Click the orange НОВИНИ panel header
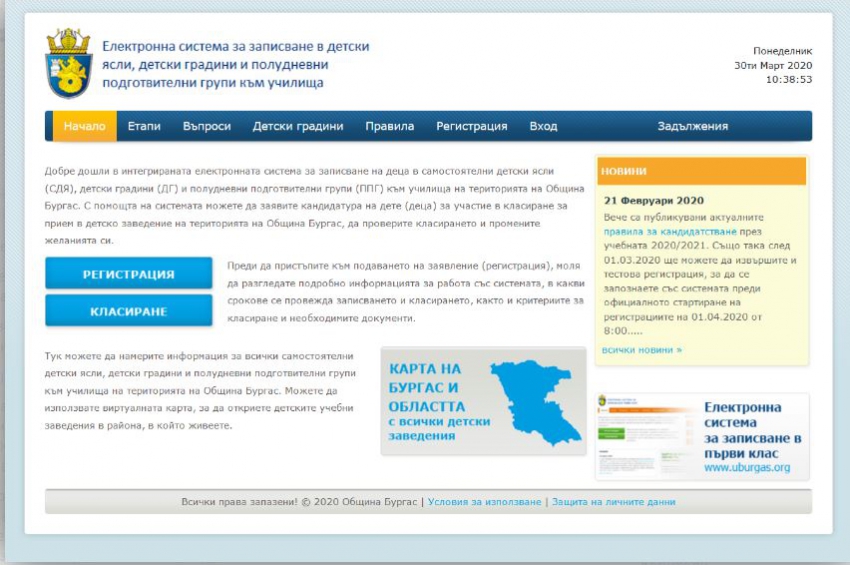Image resolution: width=850 pixels, height=565 pixels. pyautogui.click(x=700, y=171)
